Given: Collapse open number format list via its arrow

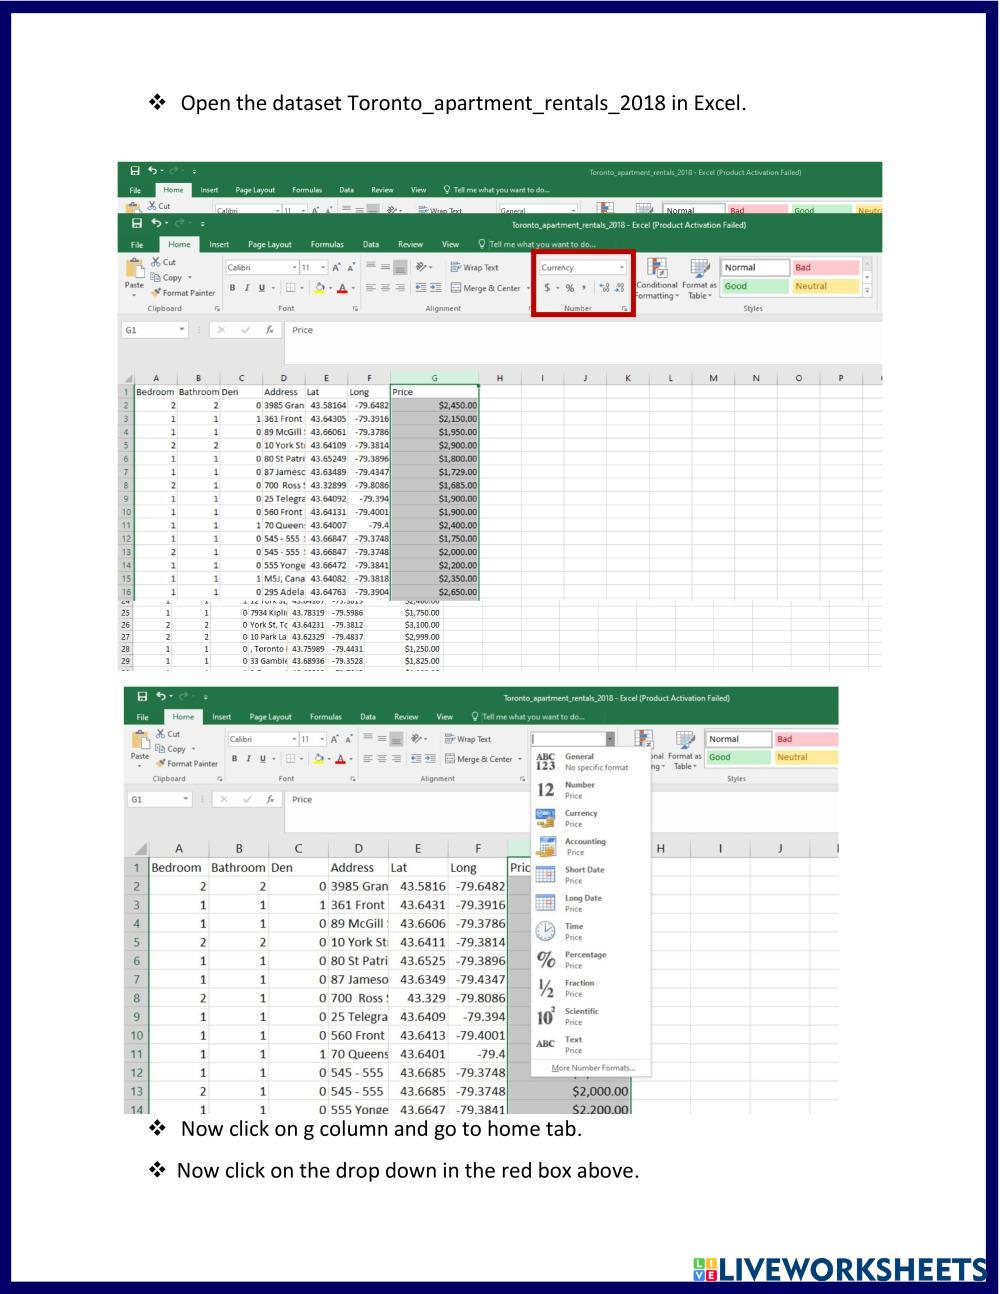Looking at the screenshot, I should coord(610,739).
